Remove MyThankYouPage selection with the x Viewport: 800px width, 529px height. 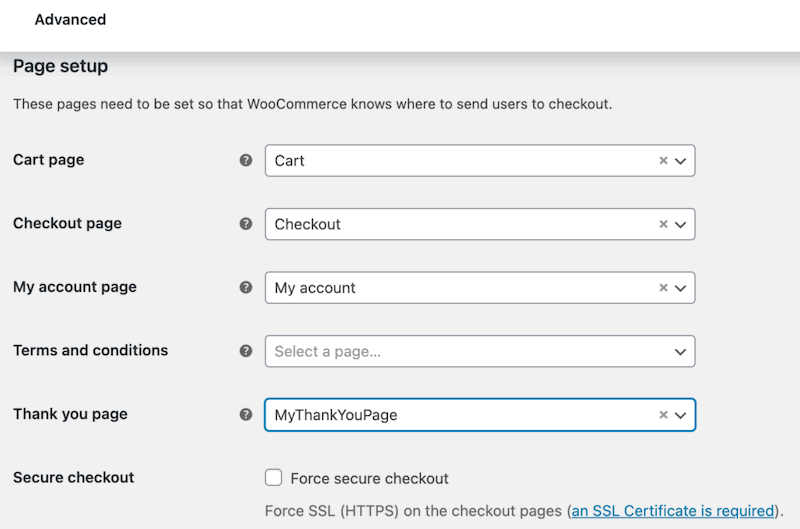(x=663, y=415)
